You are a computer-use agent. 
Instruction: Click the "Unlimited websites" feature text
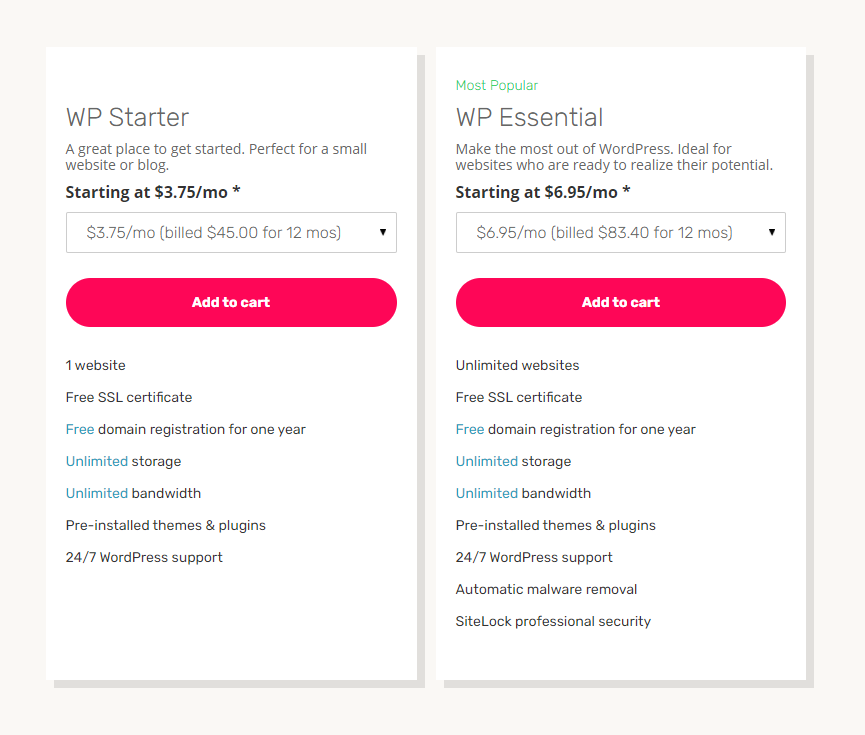pos(517,365)
